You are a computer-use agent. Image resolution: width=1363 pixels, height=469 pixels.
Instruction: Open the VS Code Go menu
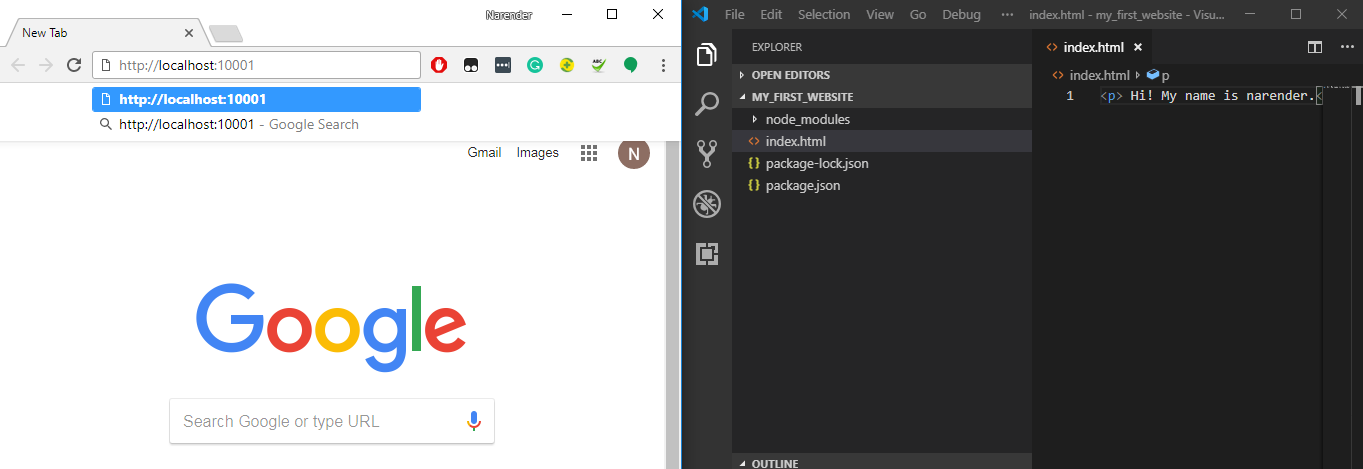pyautogui.click(x=918, y=14)
